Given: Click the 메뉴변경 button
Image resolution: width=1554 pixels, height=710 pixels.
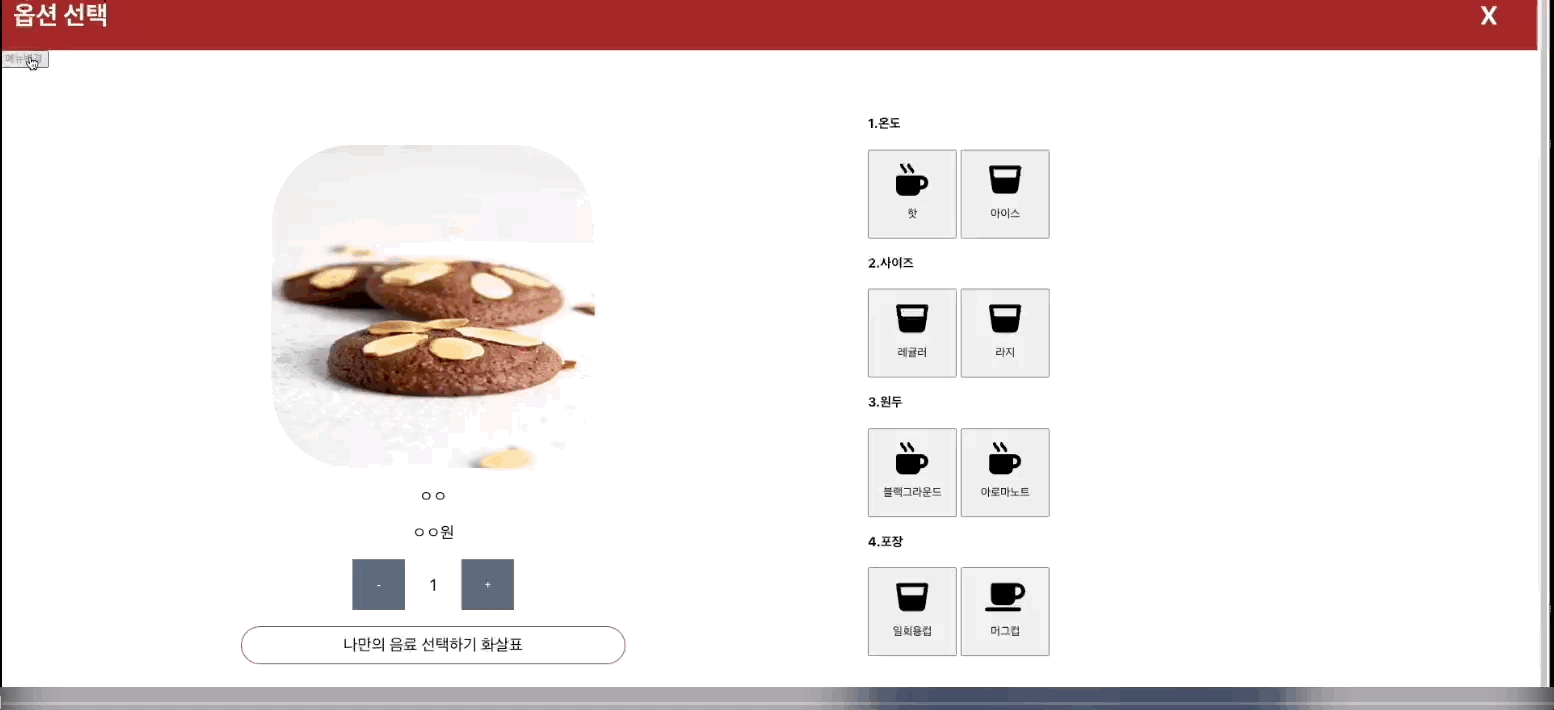Looking at the screenshot, I should pyautogui.click(x=25, y=60).
